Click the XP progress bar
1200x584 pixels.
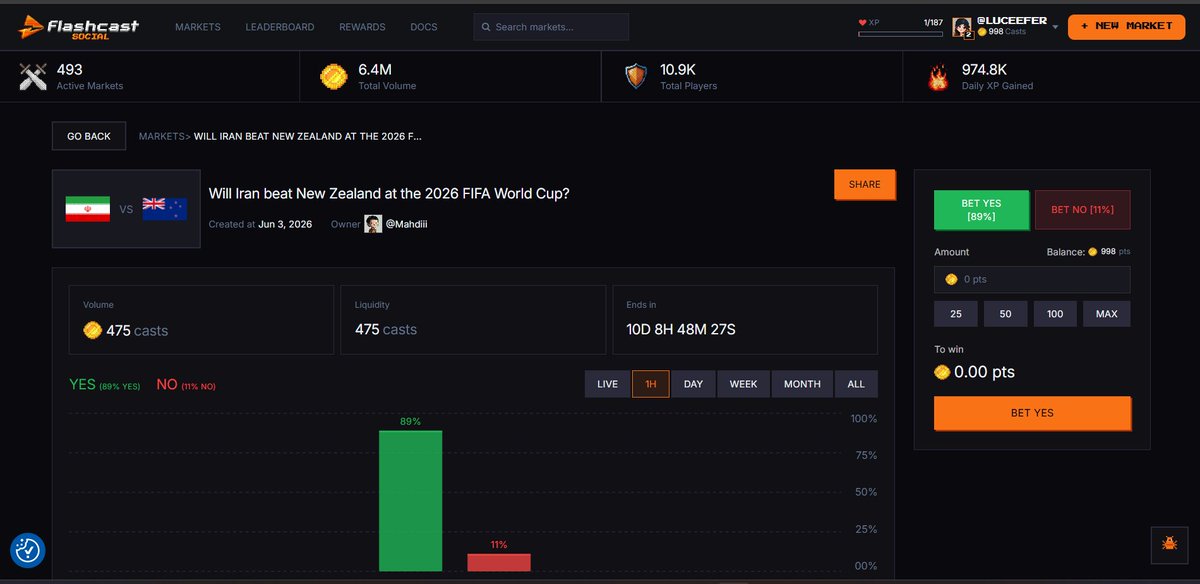[900, 34]
